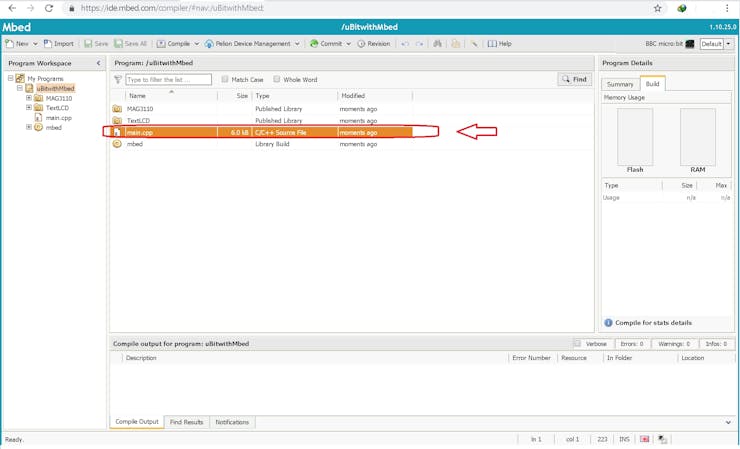The image size is (740, 449).
Task: Click the copy-pages icon in toolbar
Action: point(455,43)
